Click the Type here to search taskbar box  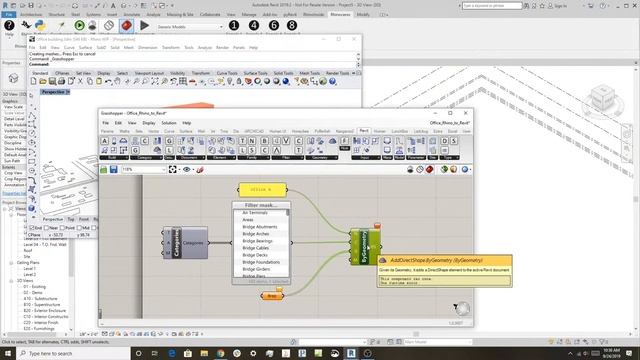click(x=73, y=353)
